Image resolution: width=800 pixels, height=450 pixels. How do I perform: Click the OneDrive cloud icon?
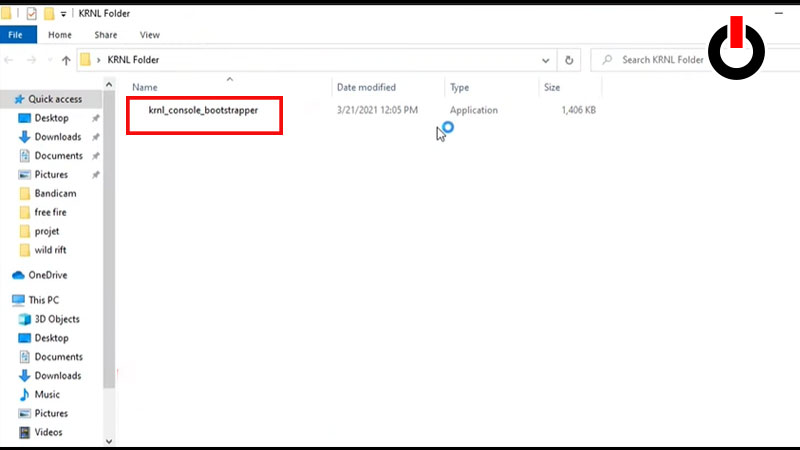pos(18,275)
